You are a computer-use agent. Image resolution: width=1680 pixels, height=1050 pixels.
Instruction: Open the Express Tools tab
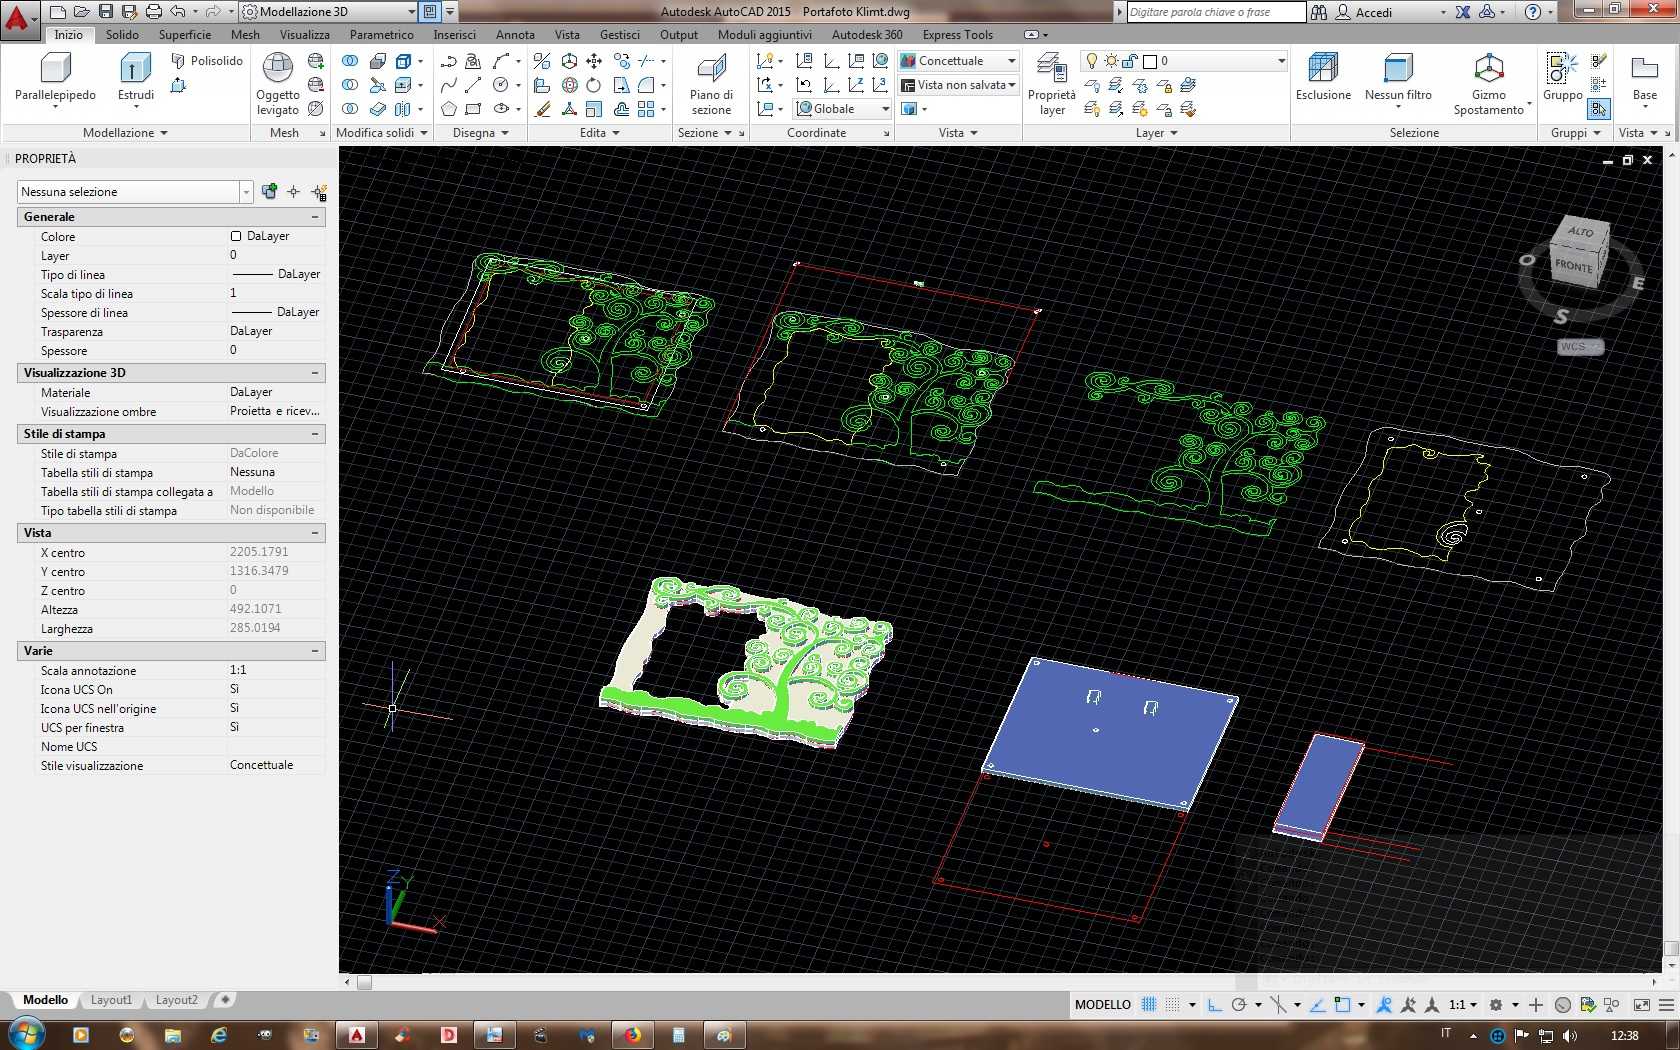(958, 35)
